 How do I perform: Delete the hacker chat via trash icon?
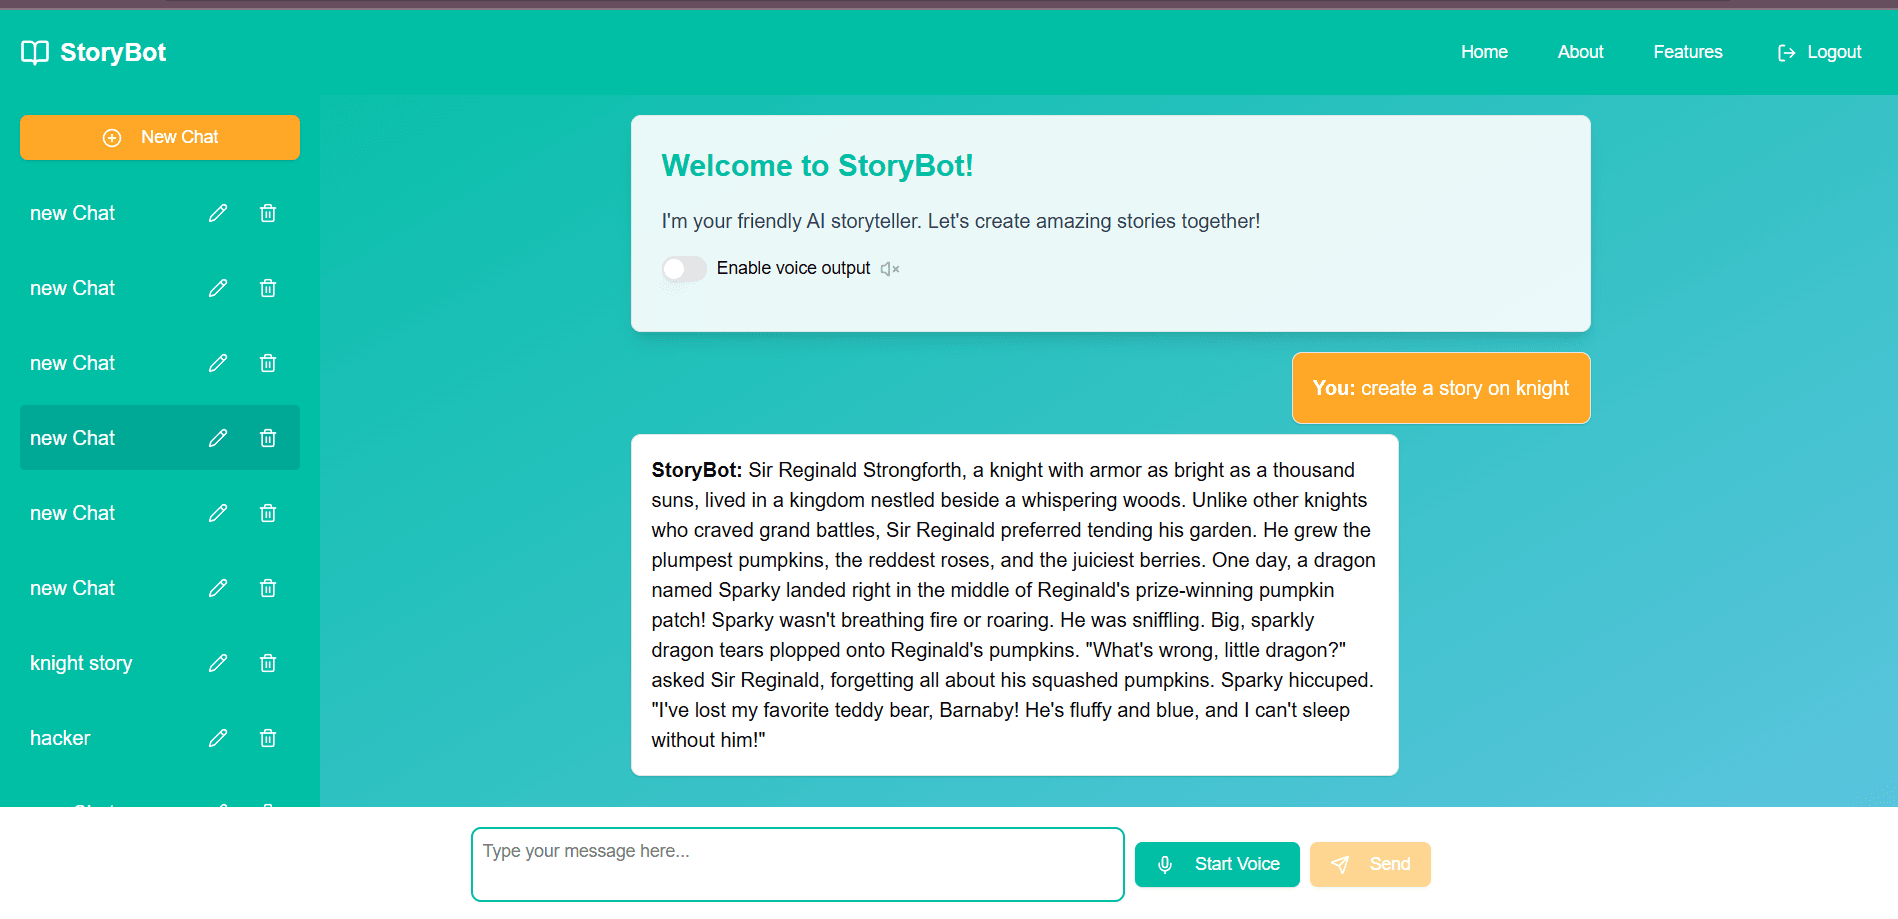tap(268, 738)
